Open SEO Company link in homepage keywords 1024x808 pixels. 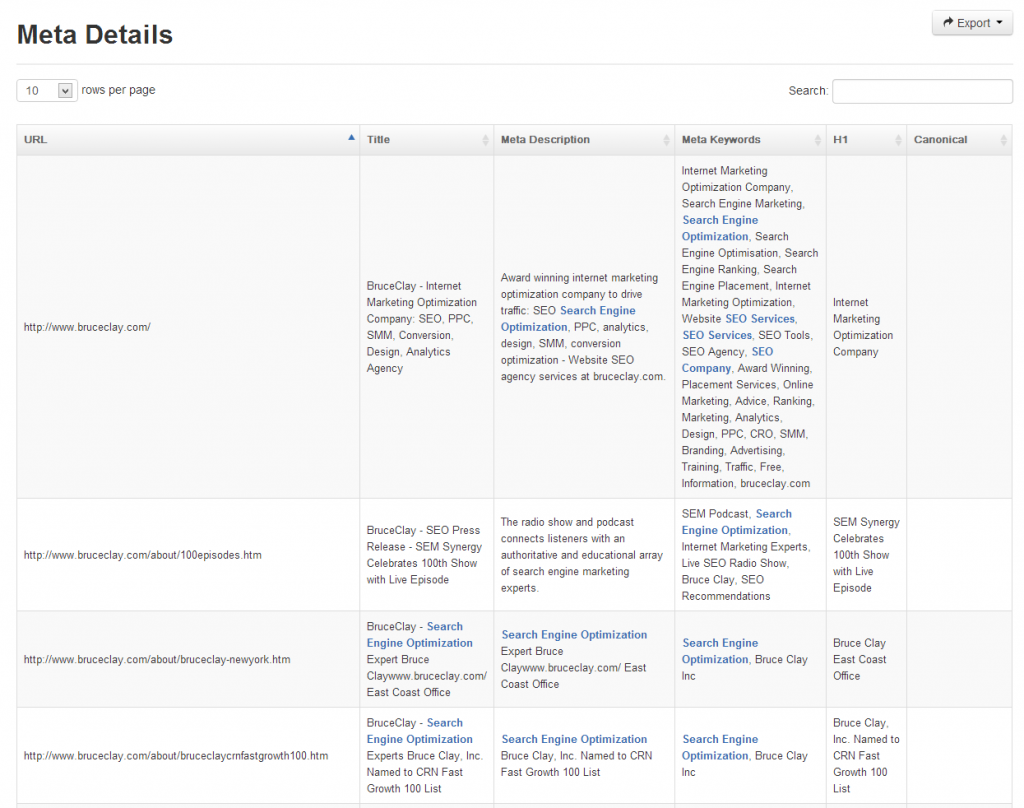click(x=727, y=360)
